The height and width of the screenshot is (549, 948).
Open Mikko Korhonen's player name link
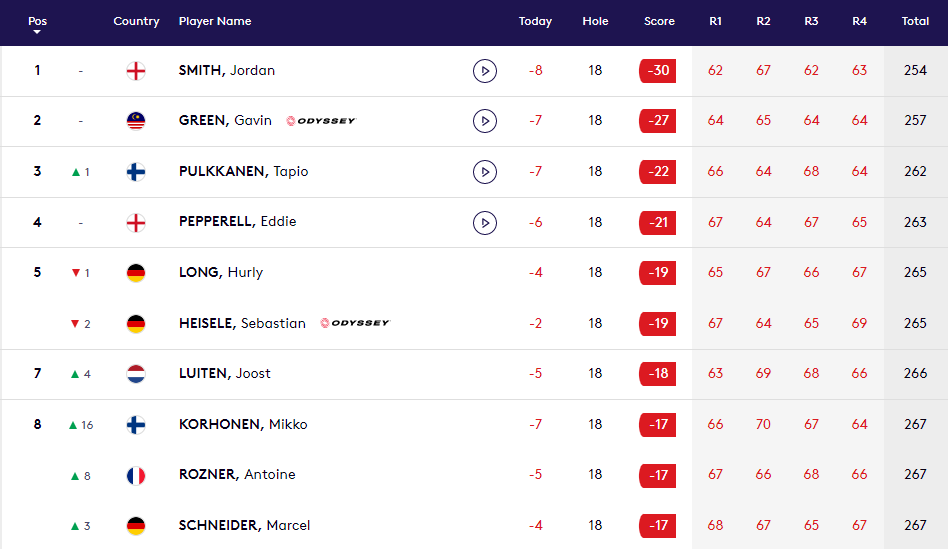tap(243, 424)
